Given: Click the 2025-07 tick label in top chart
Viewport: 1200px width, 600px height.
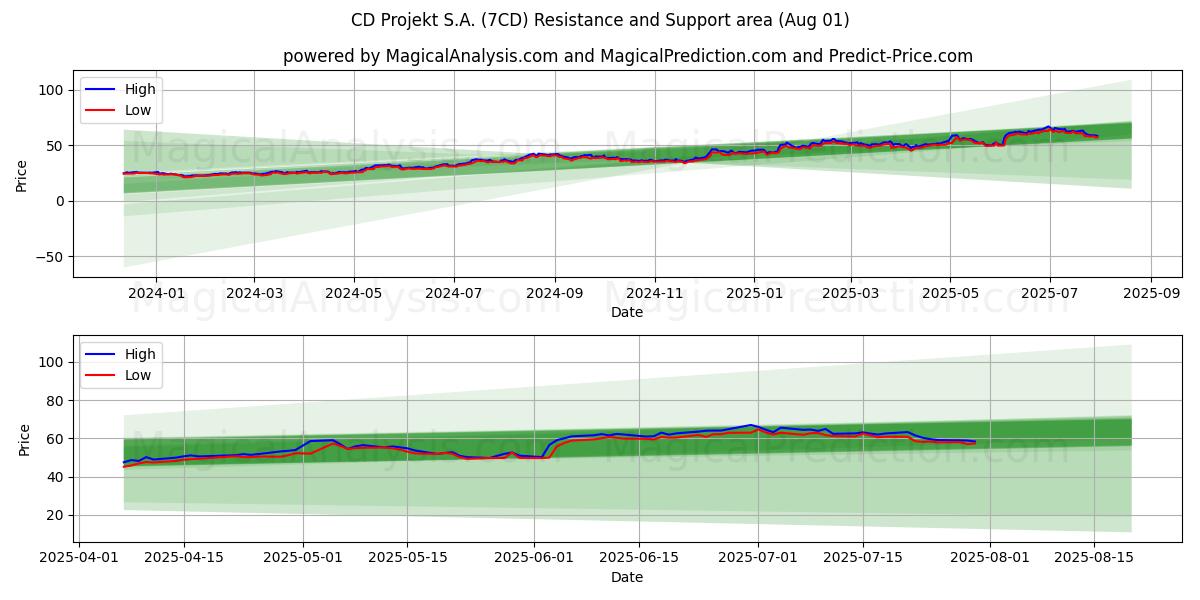Looking at the screenshot, I should (x=1050, y=293).
